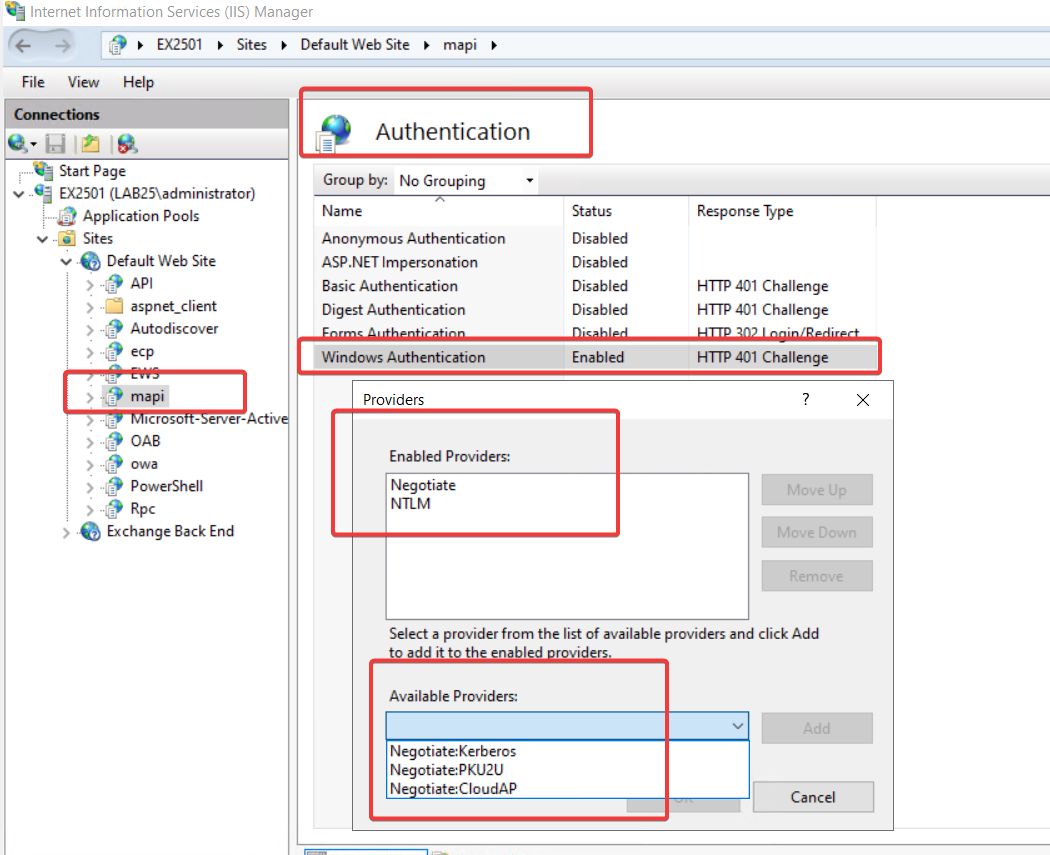
Task: Sort by the Name column header
Action: click(439, 211)
